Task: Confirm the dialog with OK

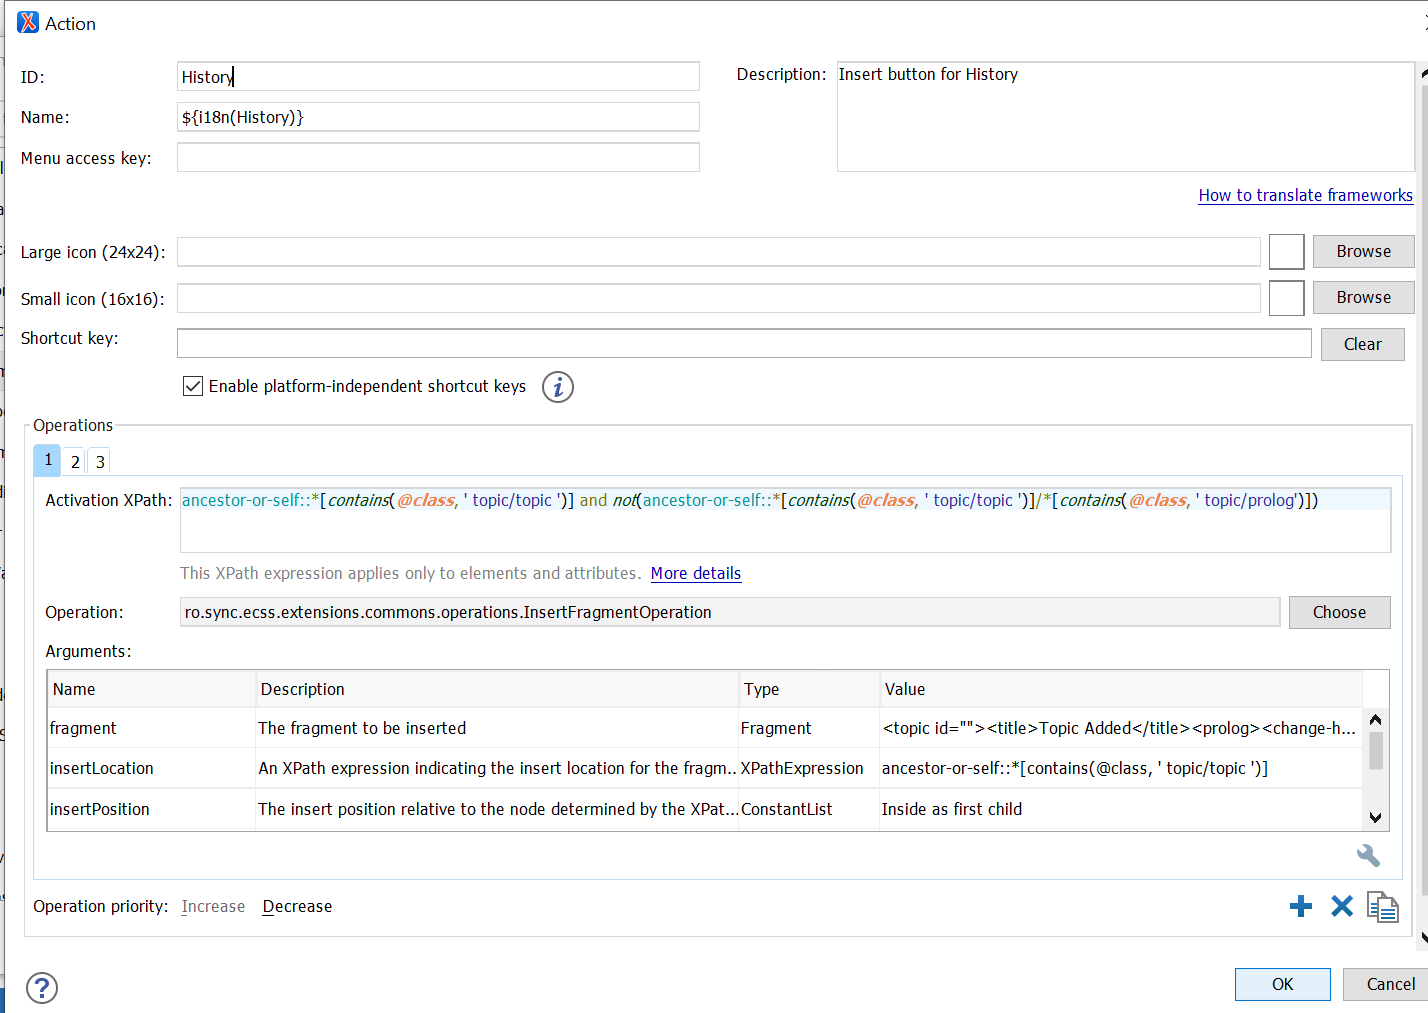Action: click(x=1282, y=984)
